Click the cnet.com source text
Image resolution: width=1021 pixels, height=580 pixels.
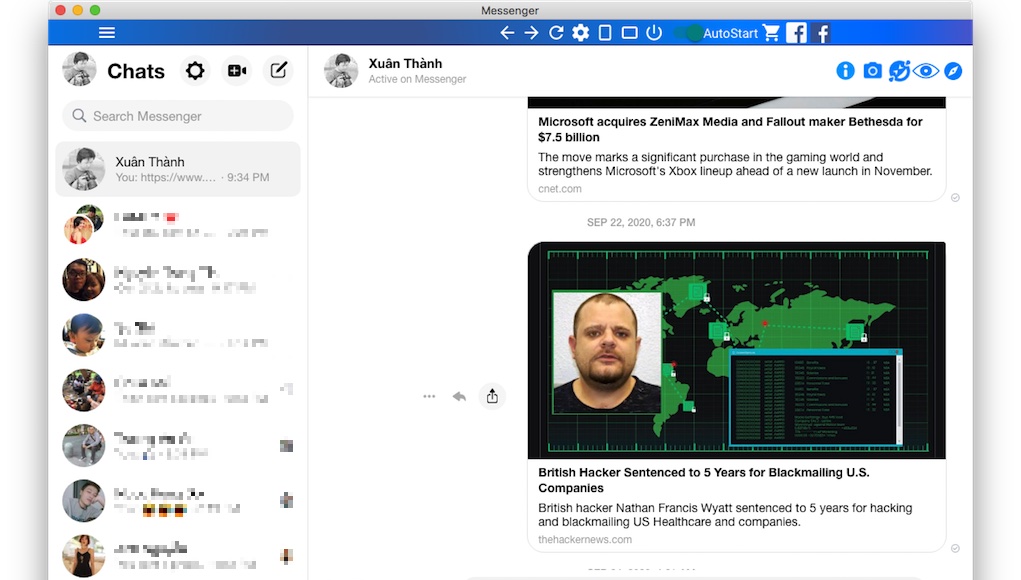560,189
